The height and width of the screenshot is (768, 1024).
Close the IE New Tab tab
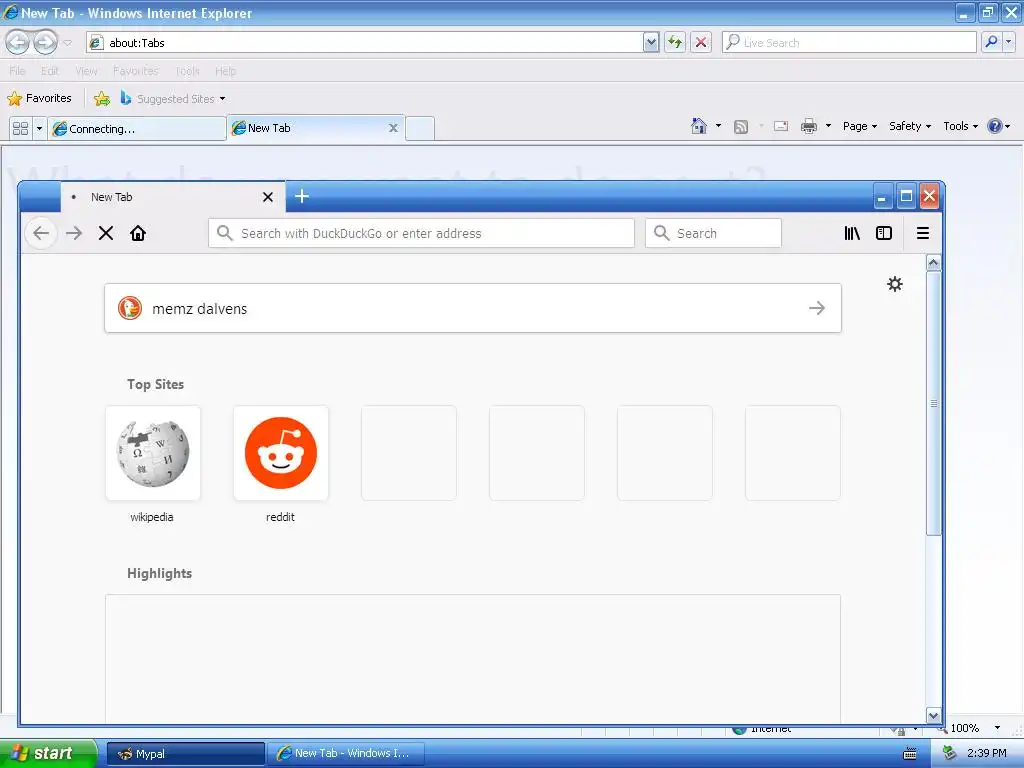[393, 128]
